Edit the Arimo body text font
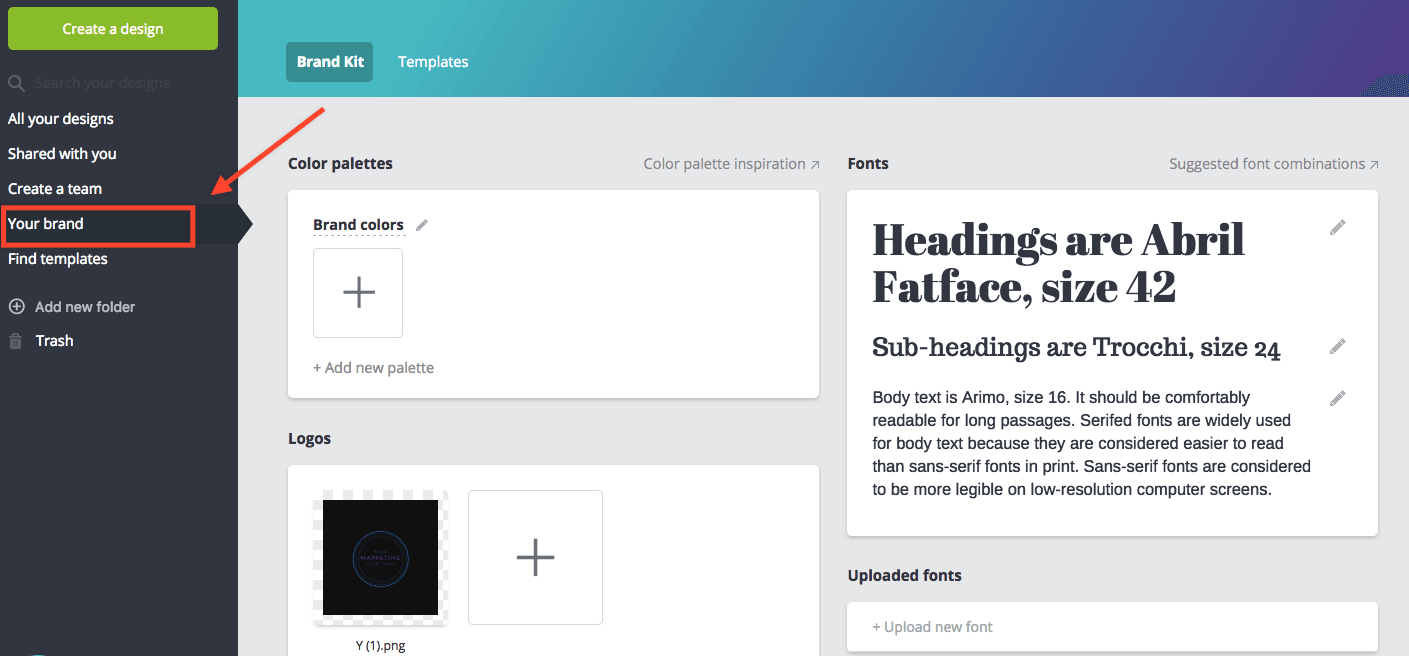The width and height of the screenshot is (1409, 656). [x=1337, y=398]
